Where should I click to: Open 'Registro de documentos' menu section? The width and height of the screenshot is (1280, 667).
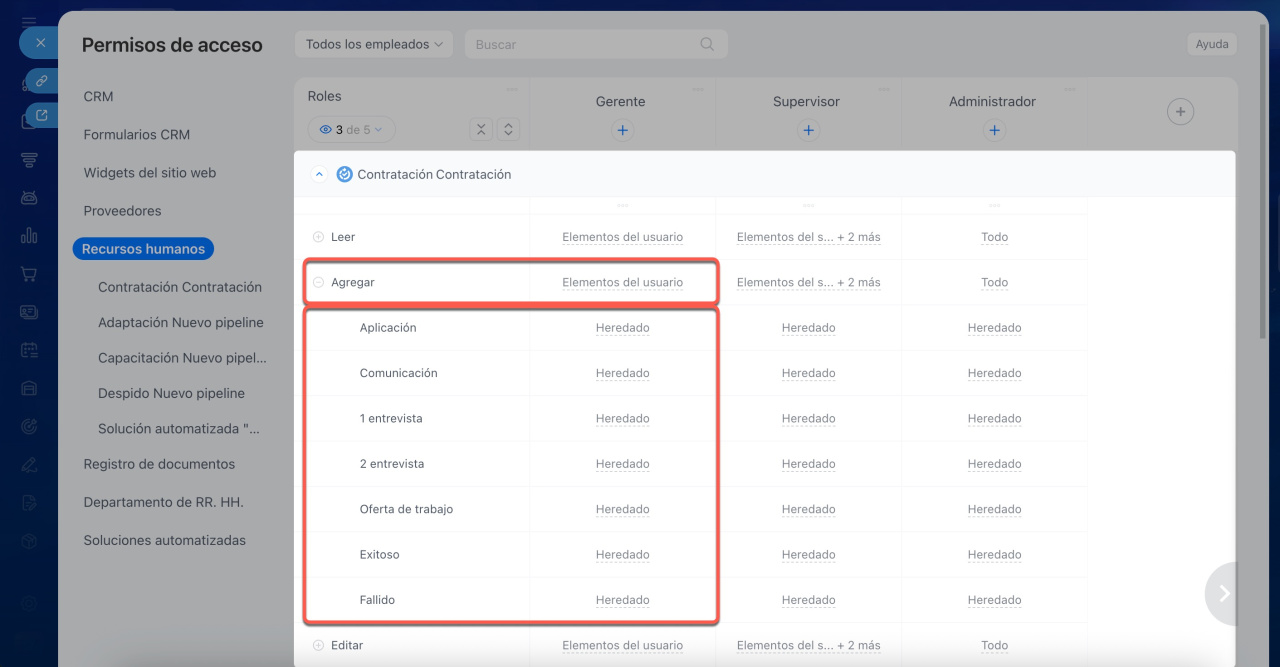point(159,464)
